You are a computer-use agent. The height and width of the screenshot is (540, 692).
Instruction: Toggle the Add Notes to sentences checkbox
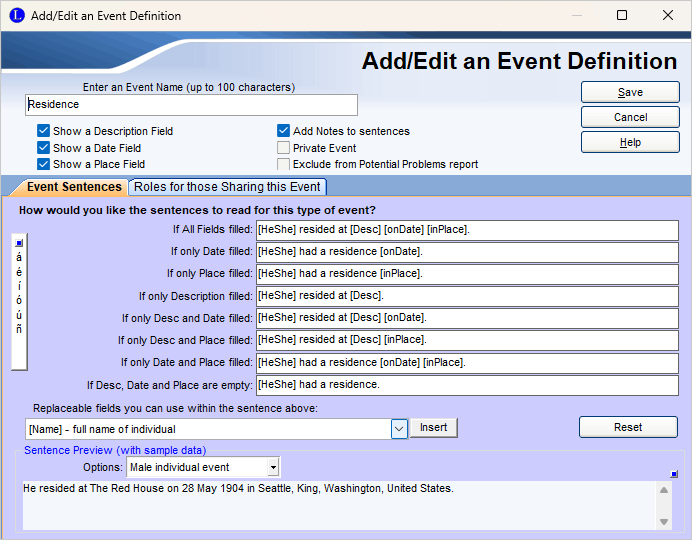(284, 131)
